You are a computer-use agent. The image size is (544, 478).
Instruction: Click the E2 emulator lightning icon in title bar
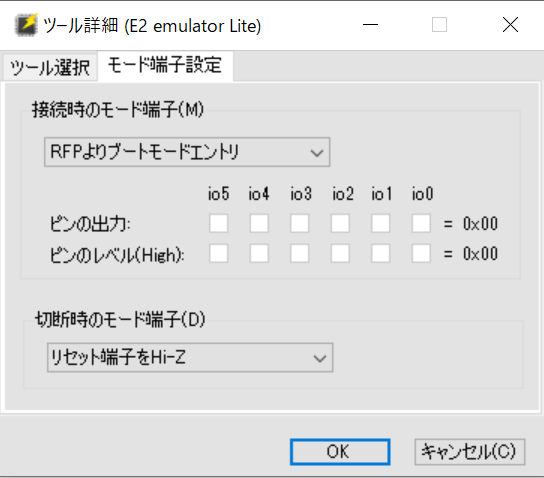tap(26, 25)
